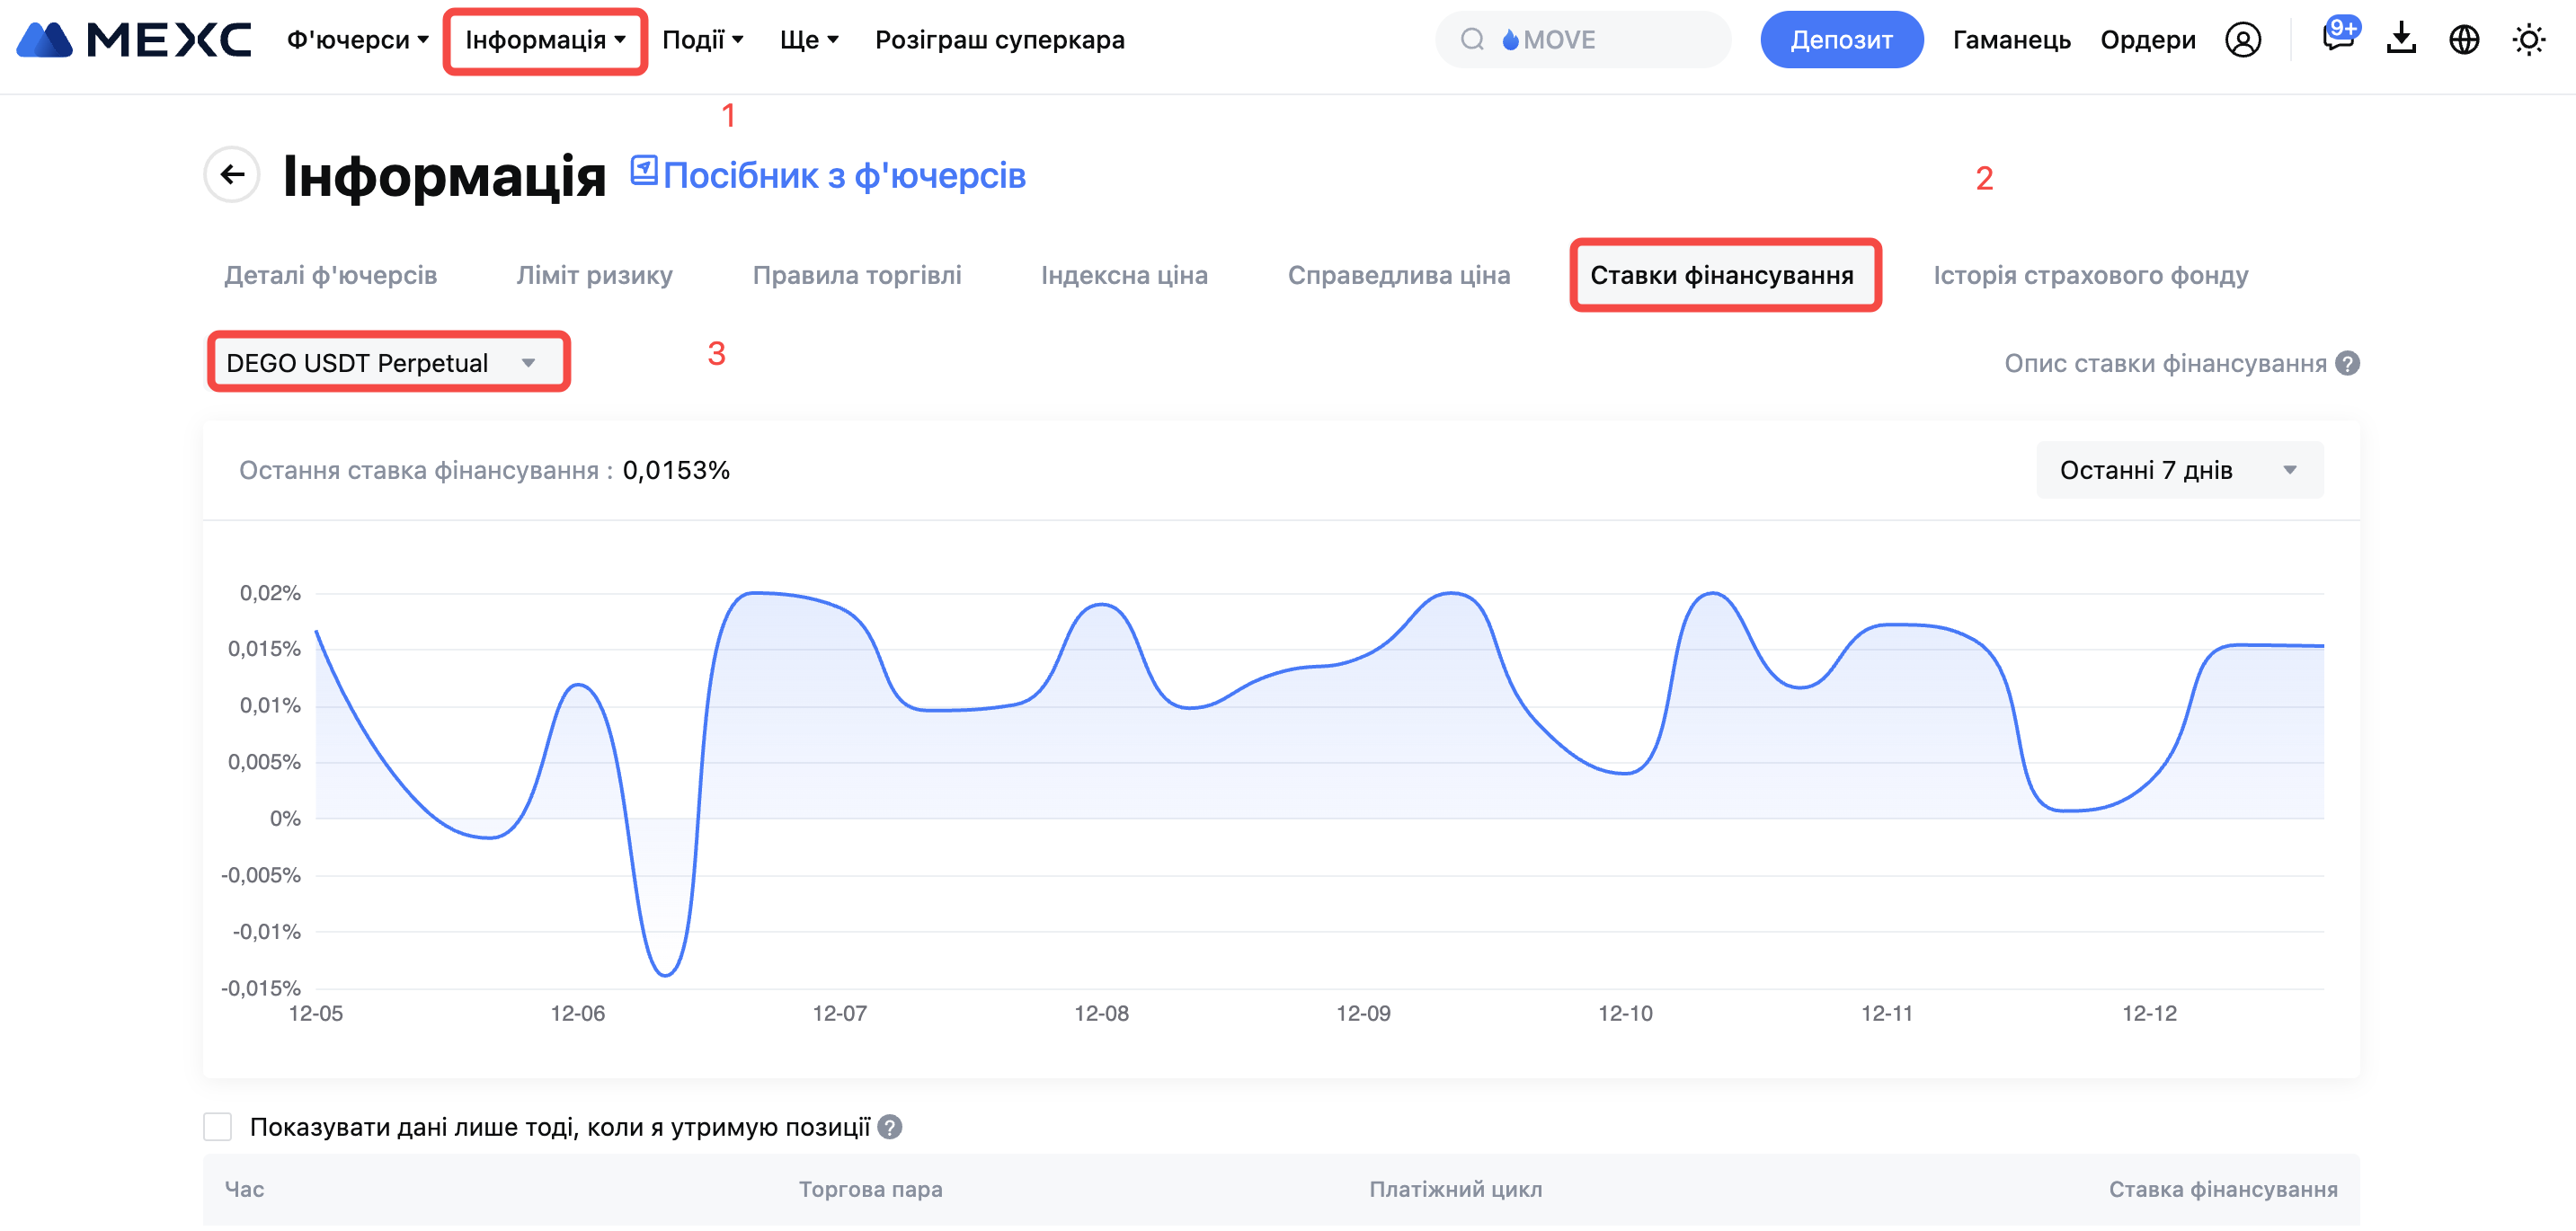Open the user profile icon
This screenshot has width=2576, height=1231.
click(2242, 40)
